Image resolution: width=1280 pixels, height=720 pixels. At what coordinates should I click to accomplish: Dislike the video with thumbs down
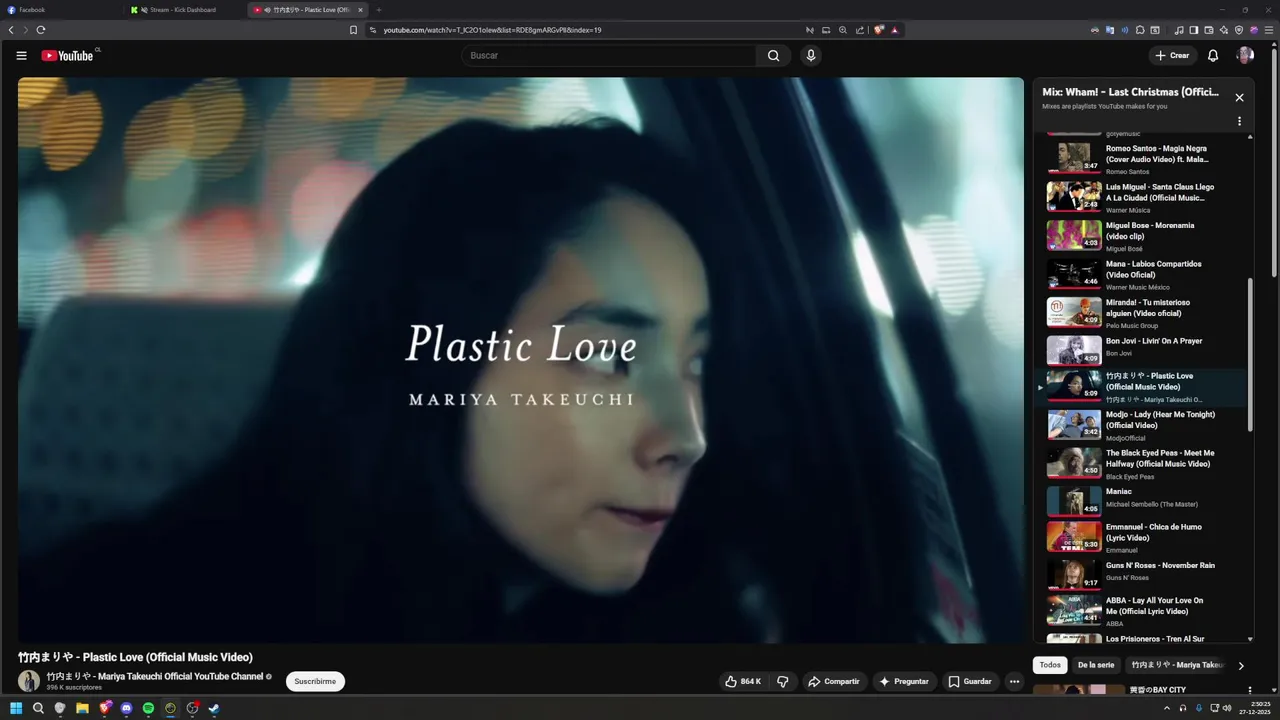783,682
